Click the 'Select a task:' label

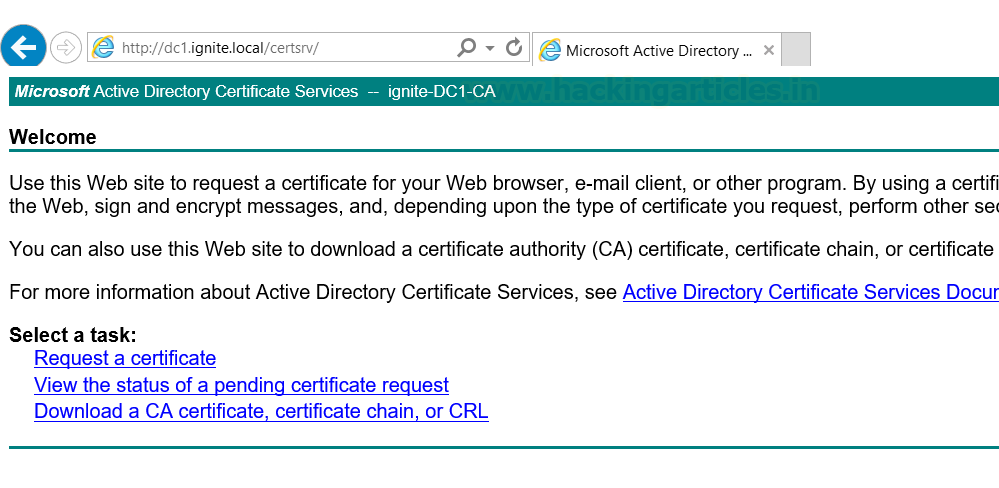pyautogui.click(x=73, y=335)
